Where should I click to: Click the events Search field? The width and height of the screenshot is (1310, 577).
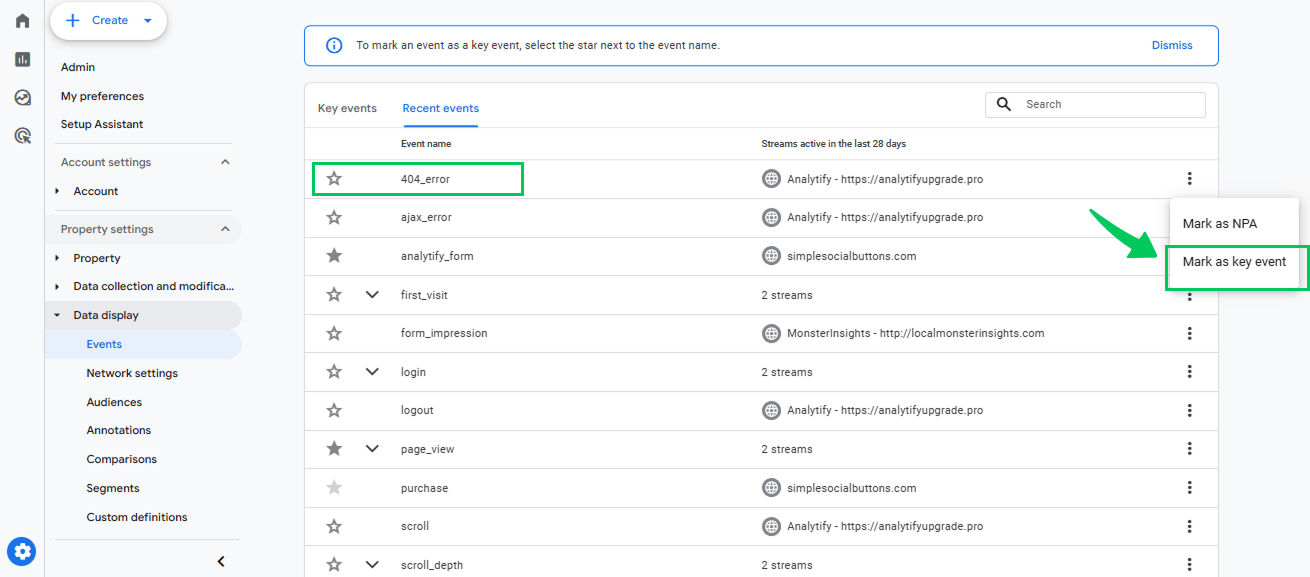[1095, 104]
